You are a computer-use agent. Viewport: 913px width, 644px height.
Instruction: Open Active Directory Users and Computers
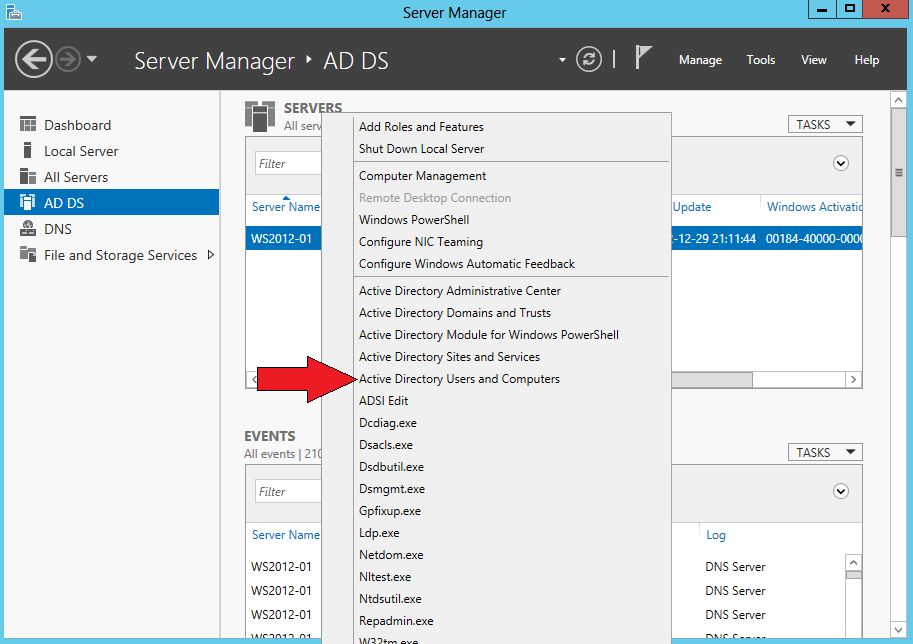click(x=459, y=379)
